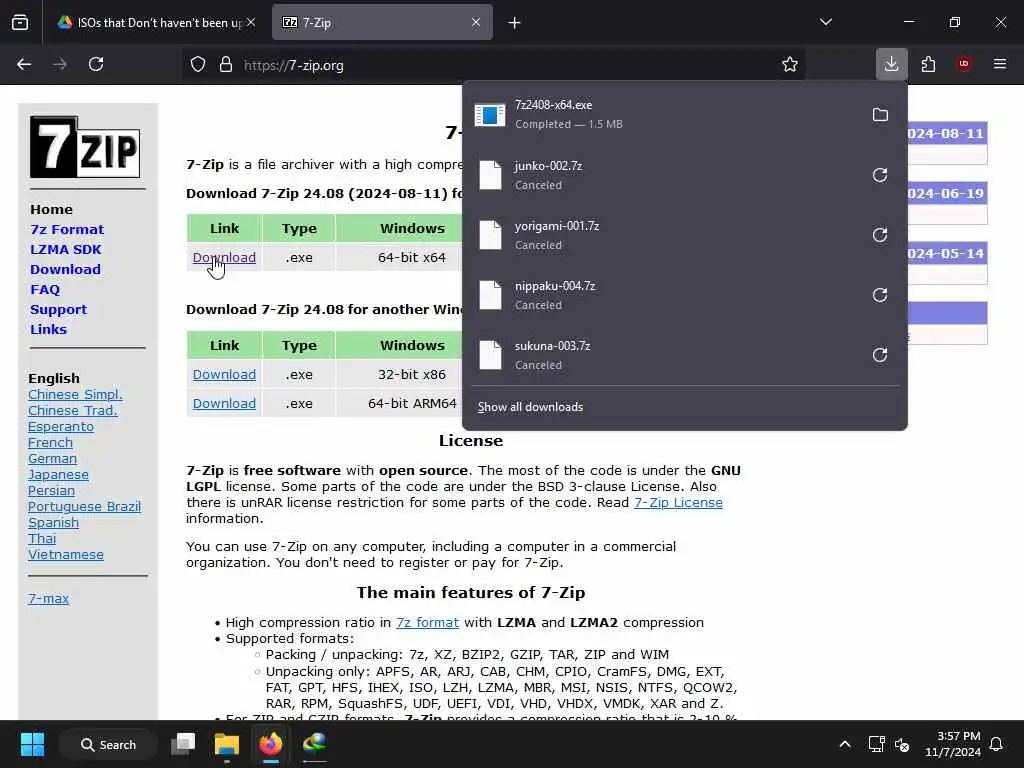Switch language to French
This screenshot has width=1024, height=768.
(x=50, y=443)
